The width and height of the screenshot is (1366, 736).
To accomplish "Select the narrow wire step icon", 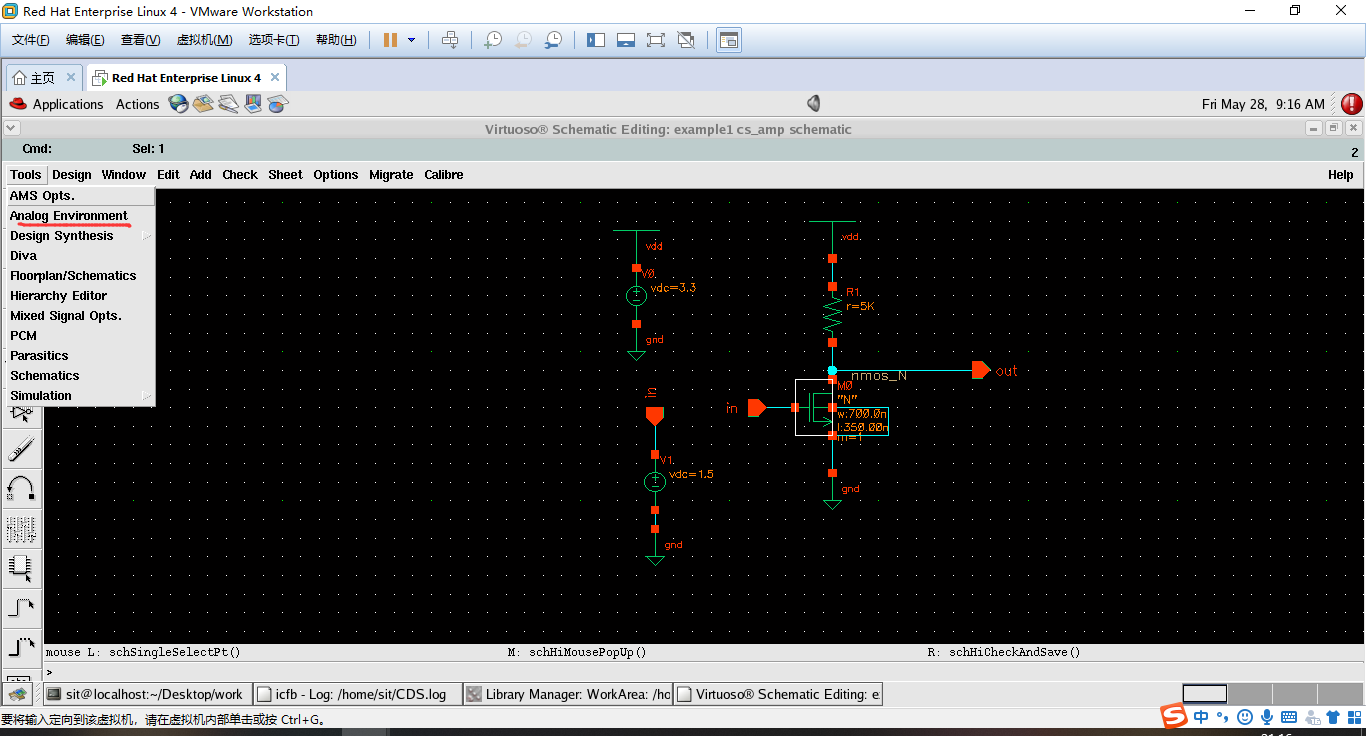I will pyautogui.click(x=21, y=606).
